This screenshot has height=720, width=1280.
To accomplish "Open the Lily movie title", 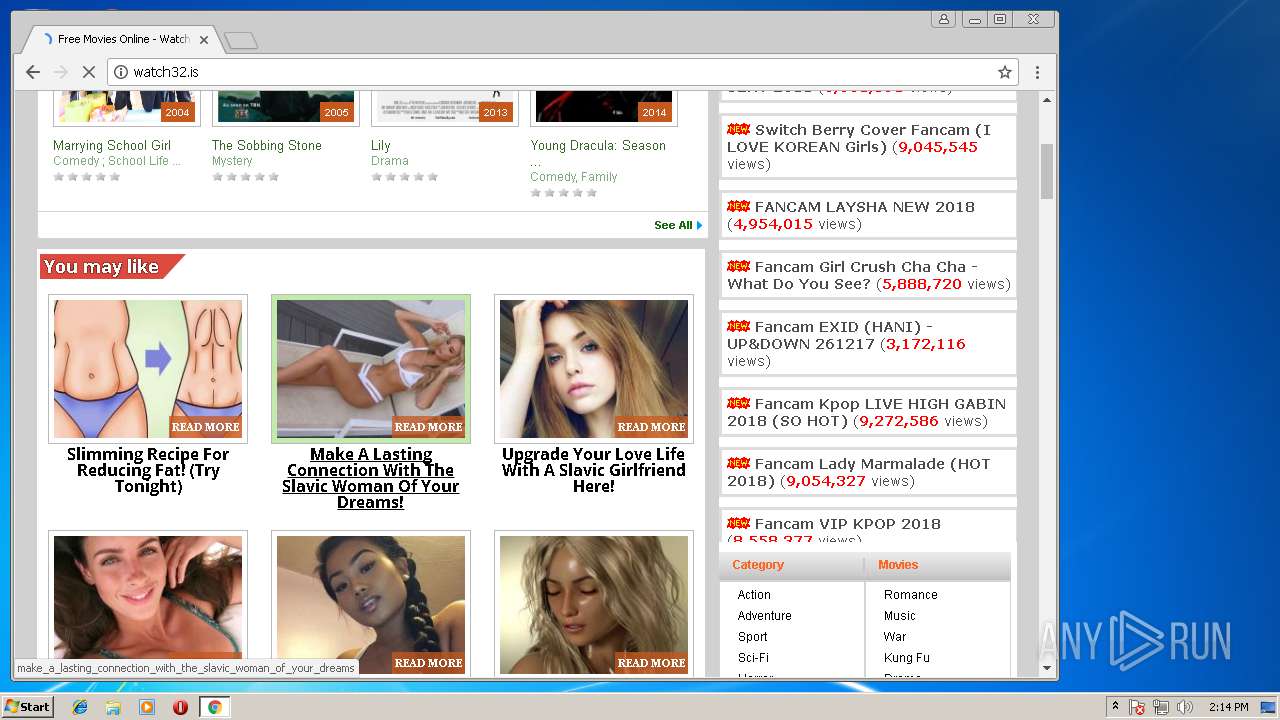I will point(380,145).
